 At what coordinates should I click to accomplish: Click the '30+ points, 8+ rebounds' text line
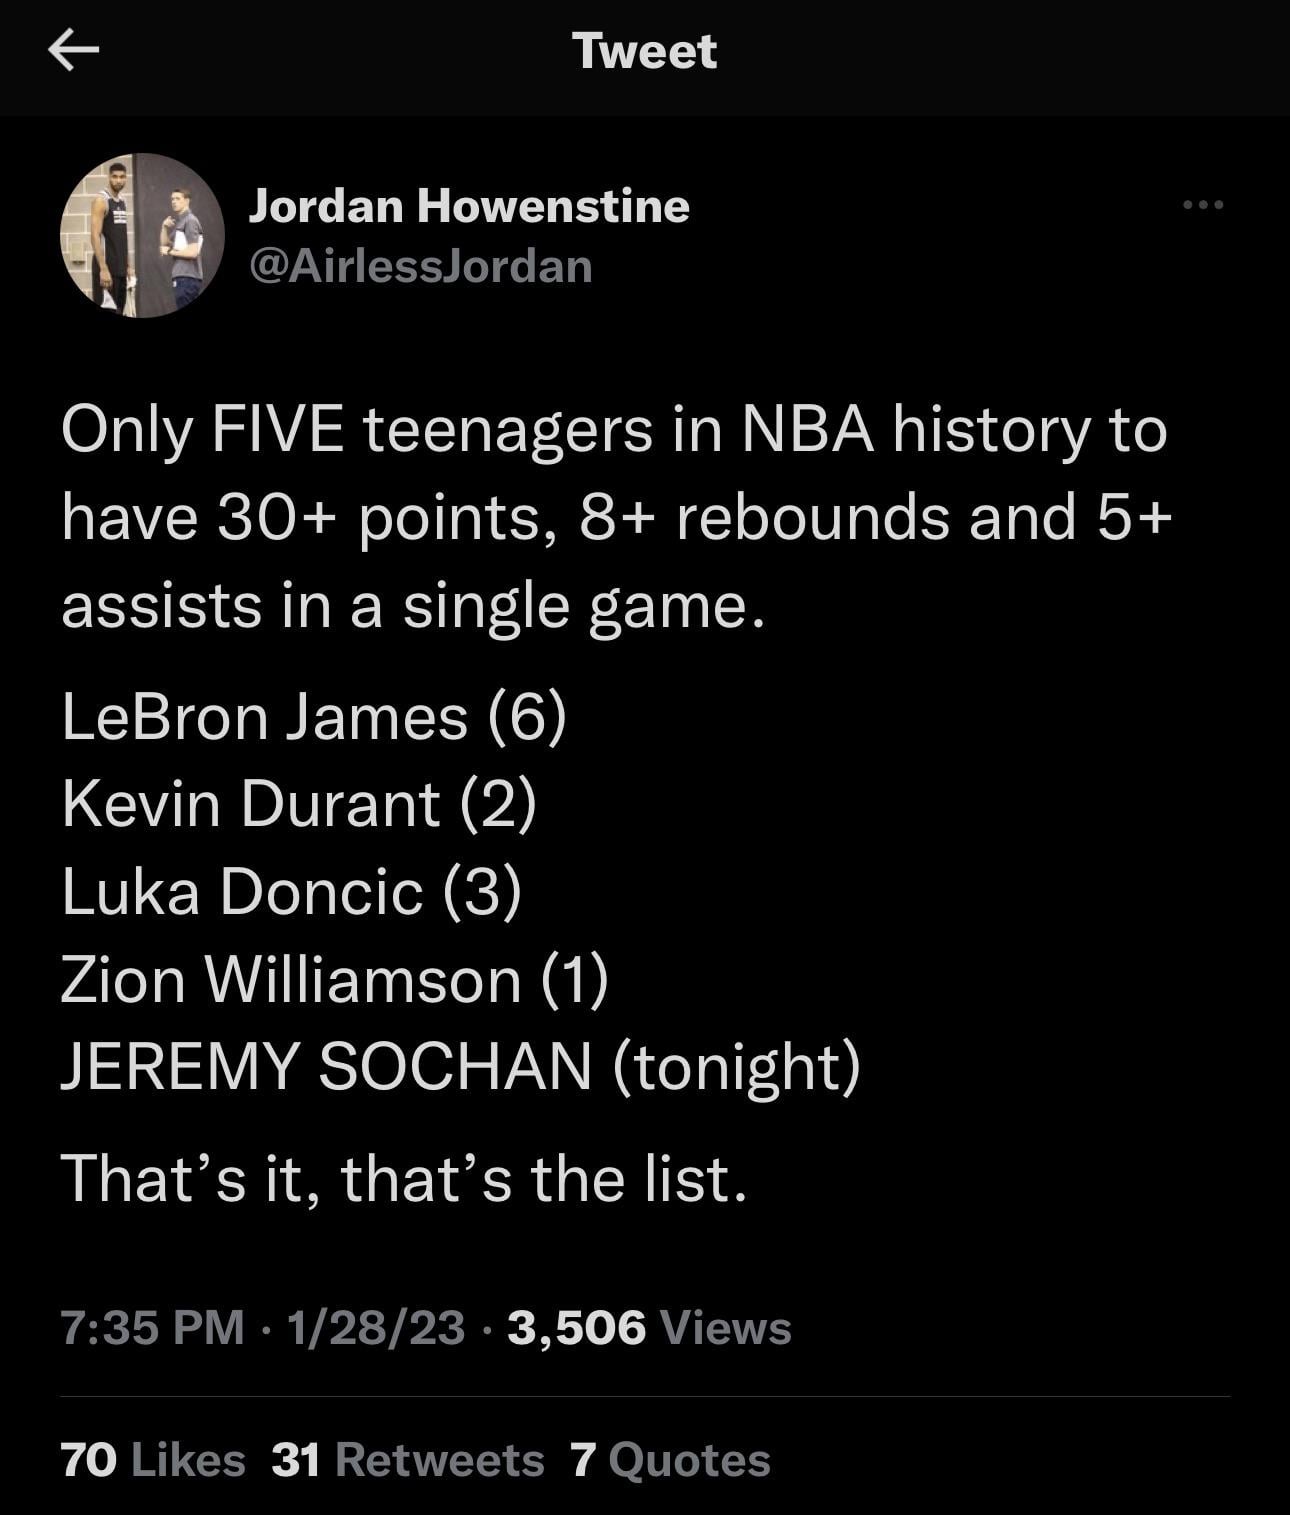(614, 518)
